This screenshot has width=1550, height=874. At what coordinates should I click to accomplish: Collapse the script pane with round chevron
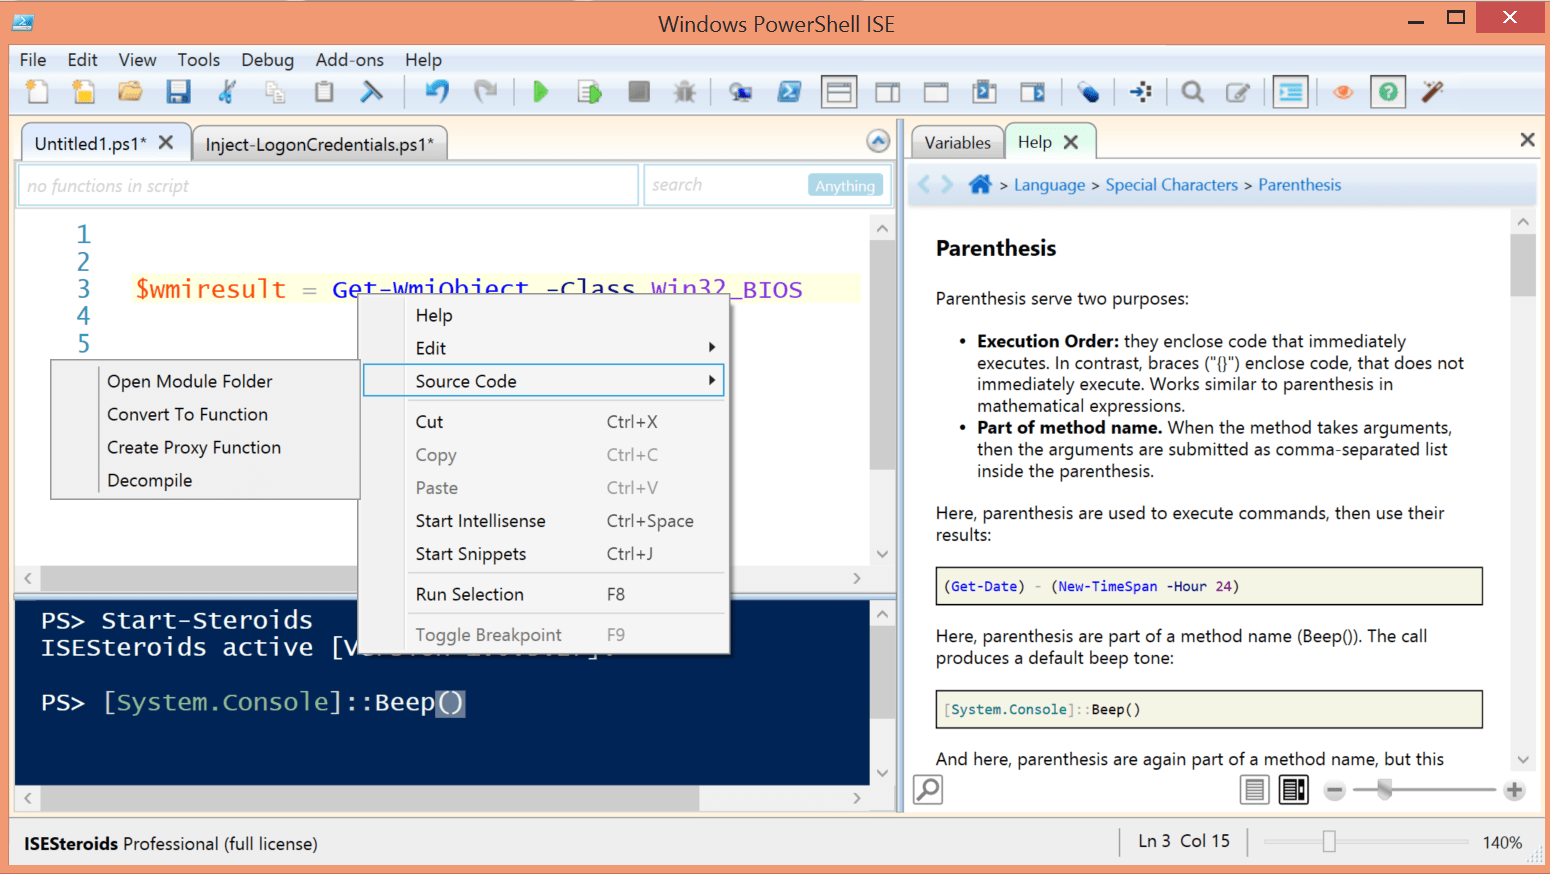coord(878,141)
